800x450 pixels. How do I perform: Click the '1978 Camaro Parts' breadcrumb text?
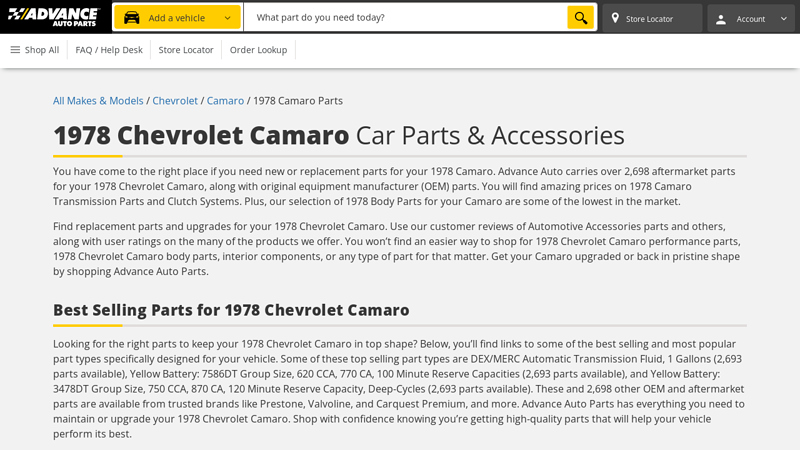[298, 101]
